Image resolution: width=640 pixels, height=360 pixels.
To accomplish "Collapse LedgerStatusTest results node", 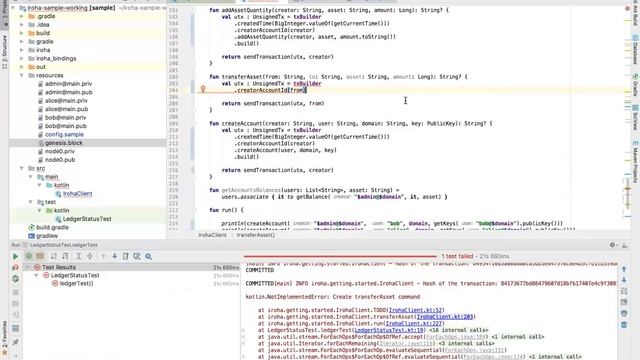I will 36,276.
